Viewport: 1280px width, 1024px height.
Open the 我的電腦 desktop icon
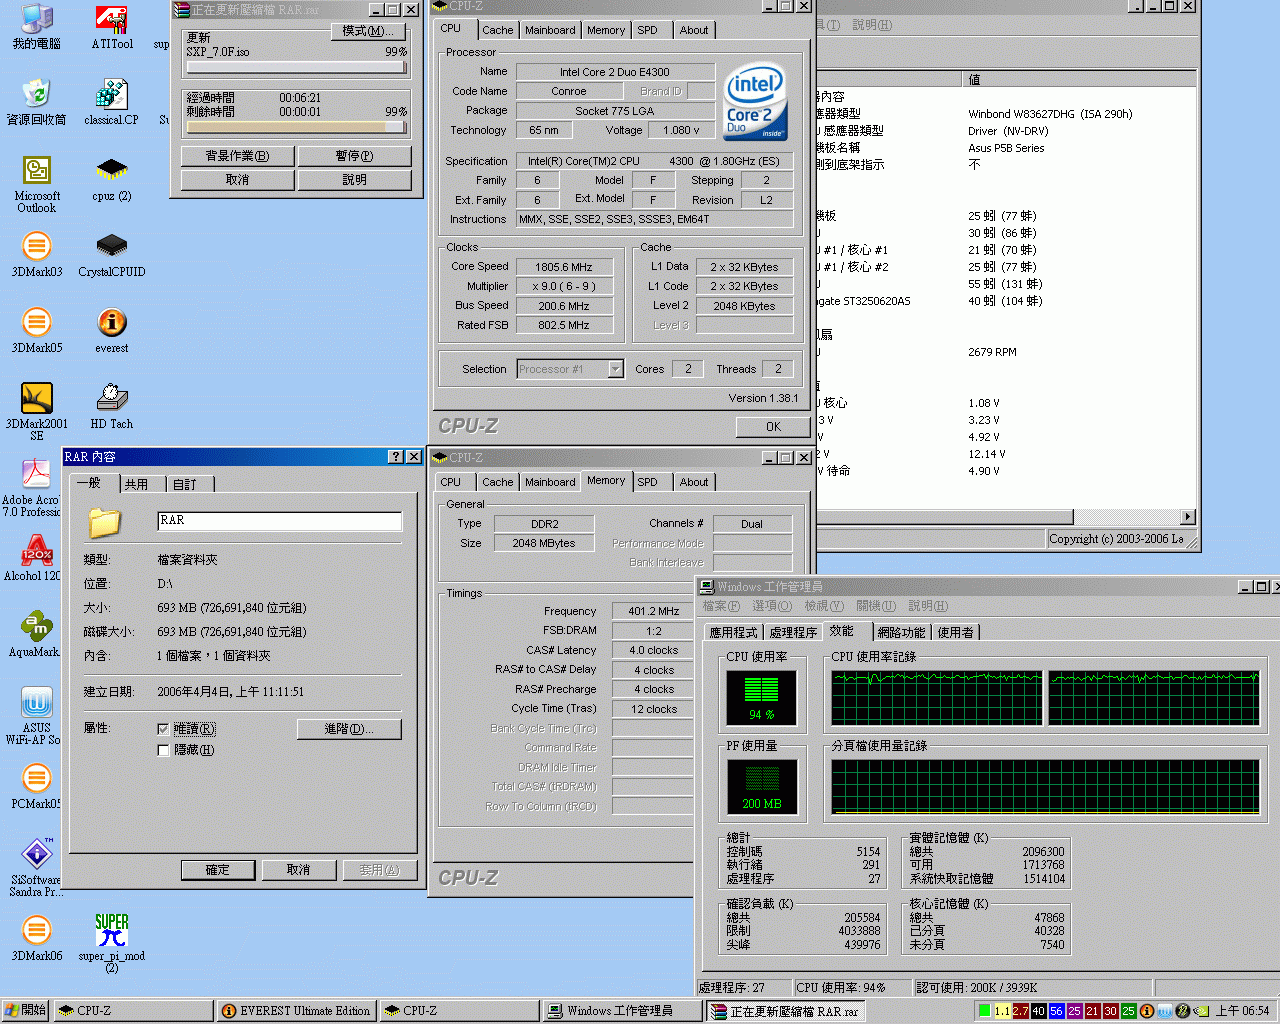pyautogui.click(x=36, y=26)
